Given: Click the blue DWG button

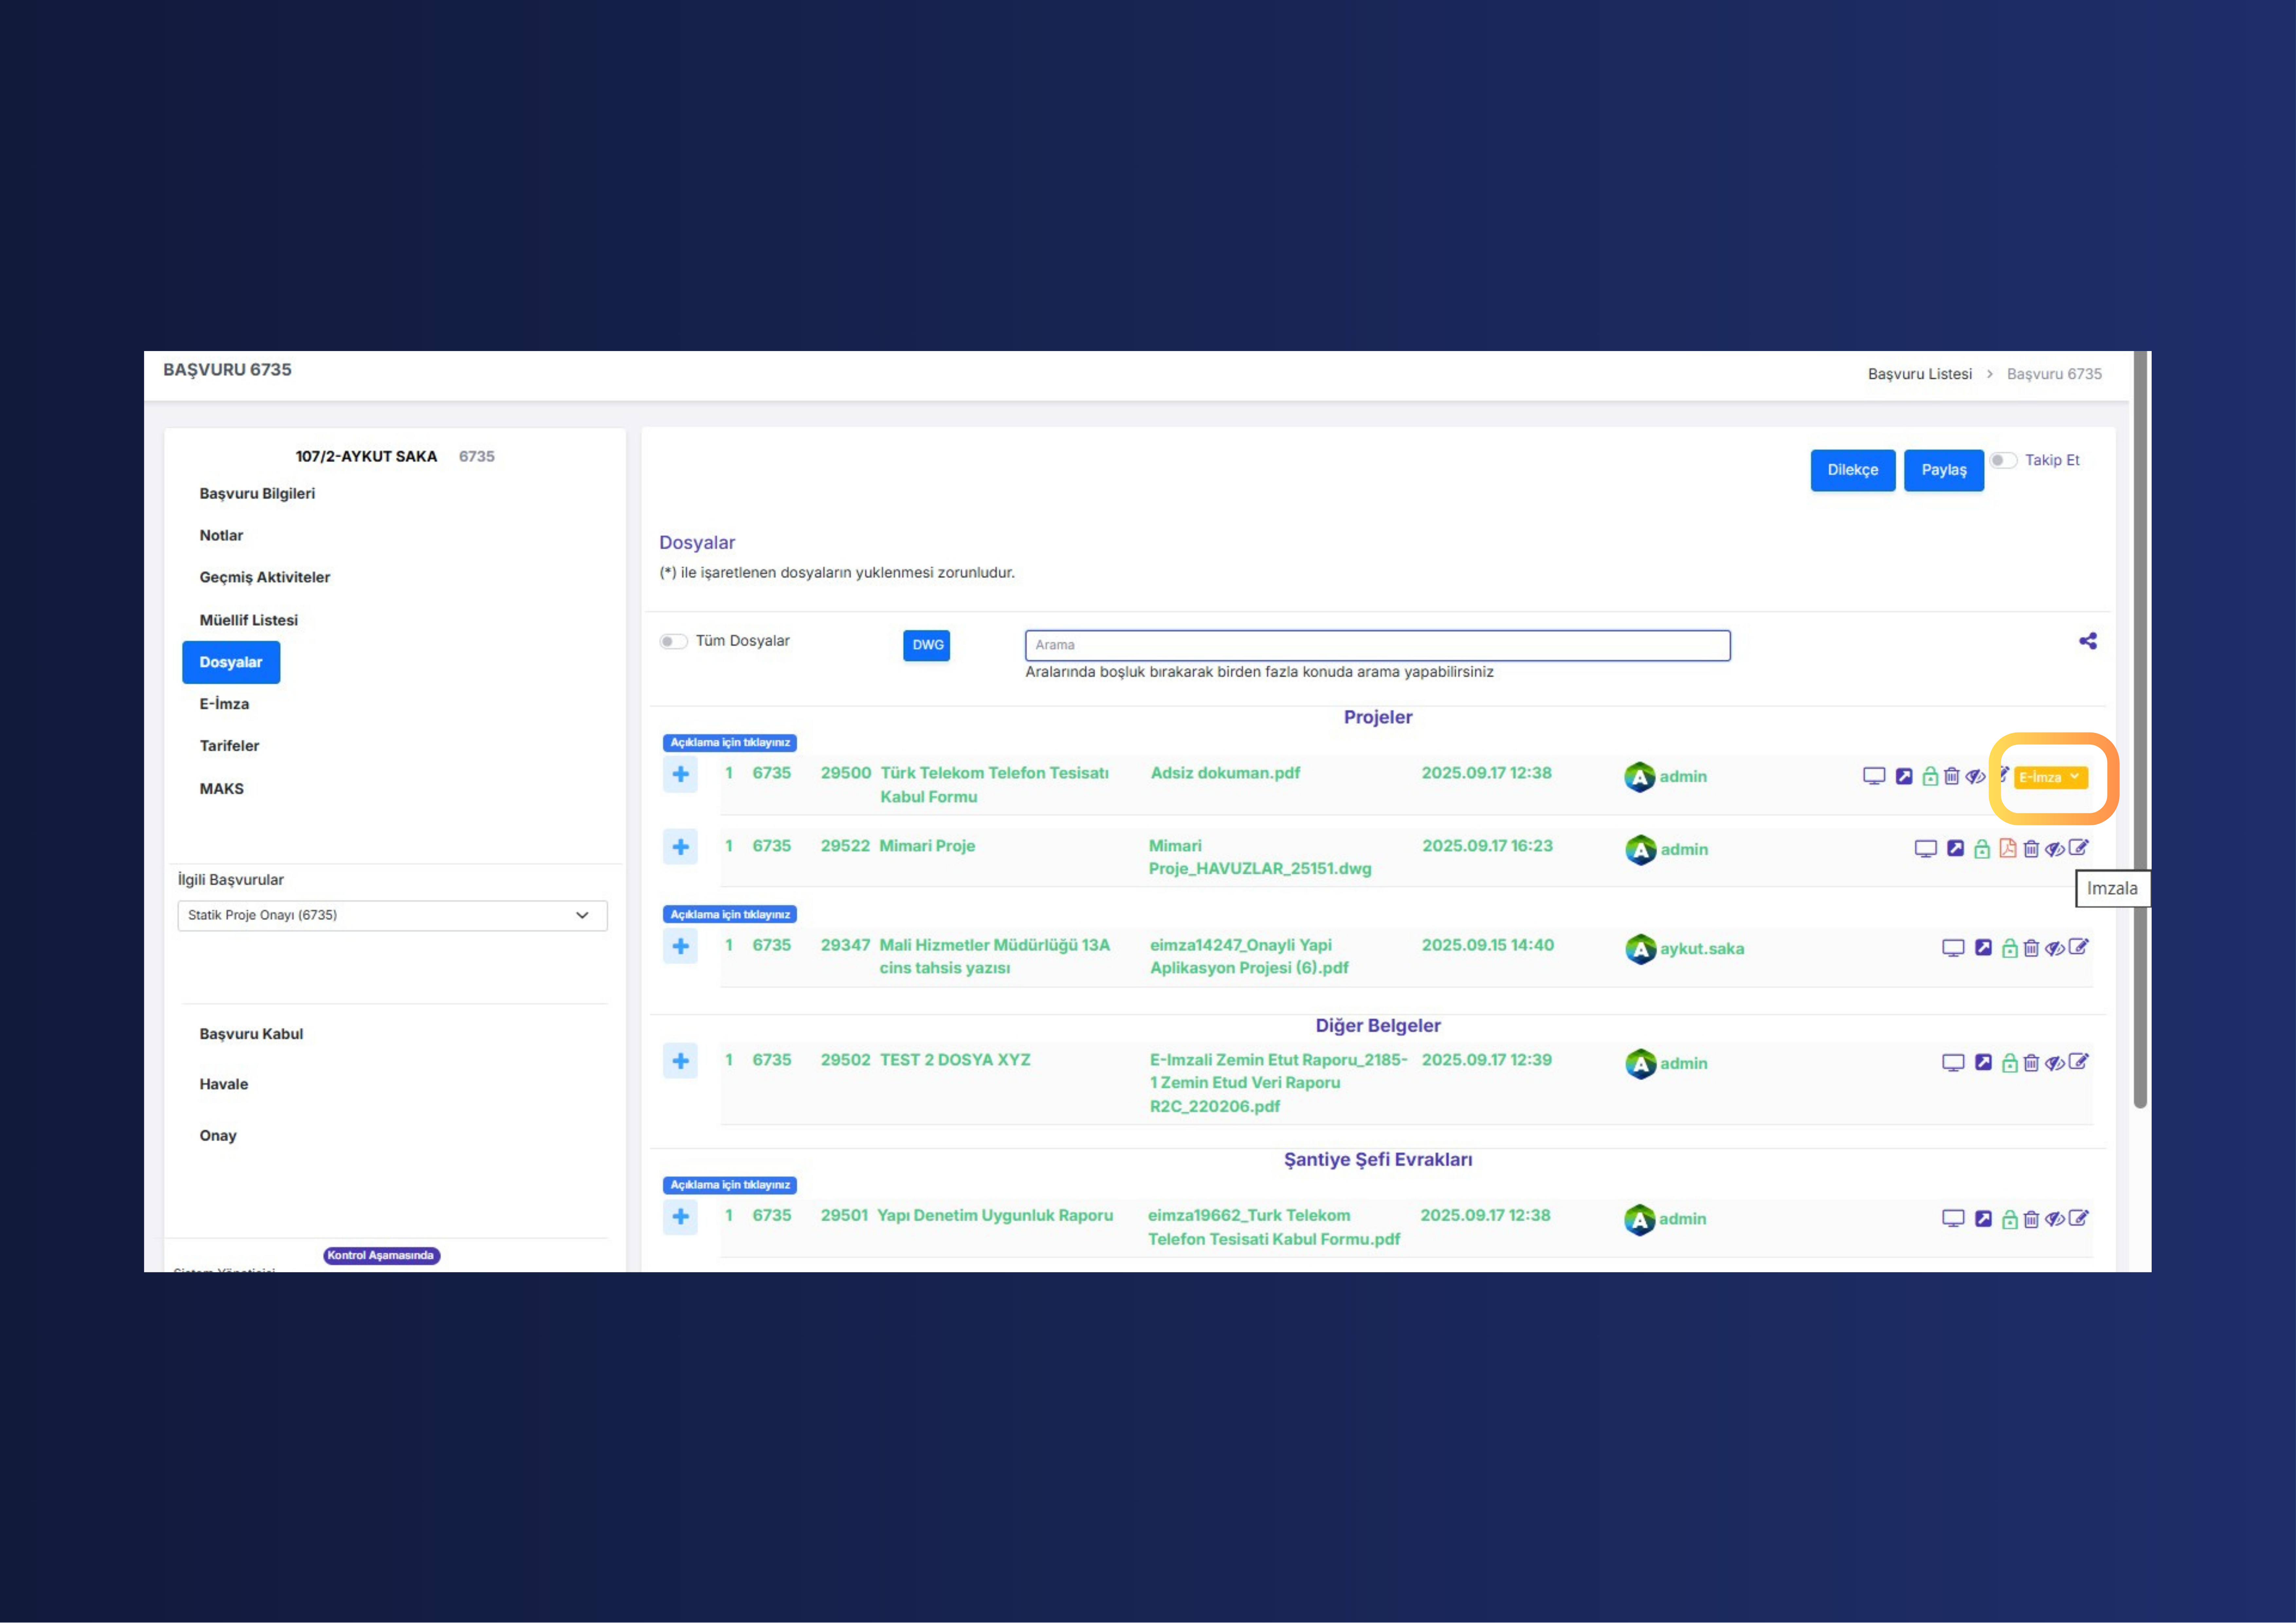Looking at the screenshot, I should (927, 645).
